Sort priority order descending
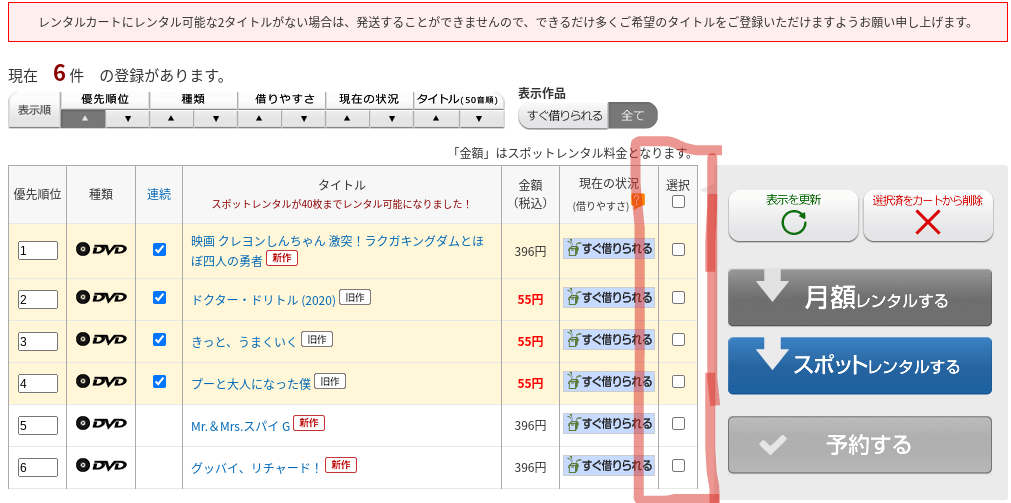This screenshot has width=1011, height=503. pyautogui.click(x=127, y=119)
